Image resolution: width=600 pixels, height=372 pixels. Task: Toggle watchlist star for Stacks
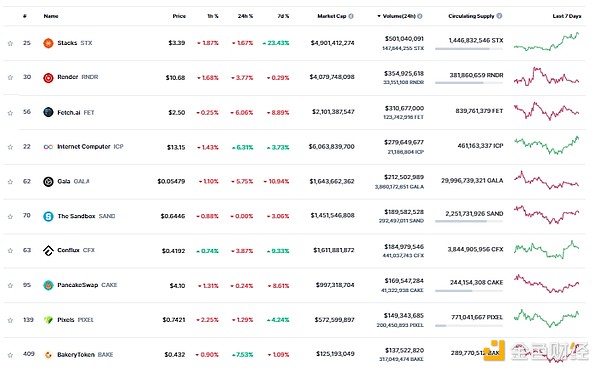coord(10,43)
